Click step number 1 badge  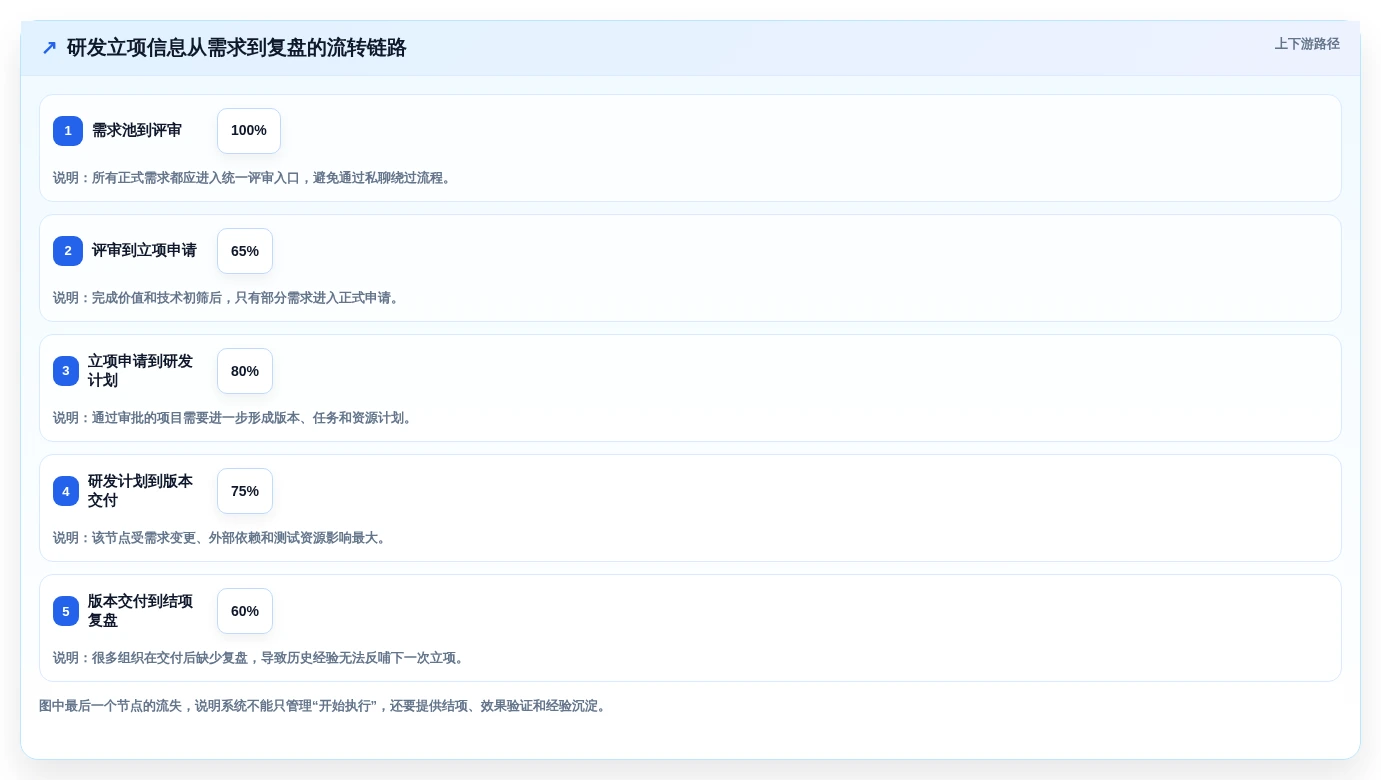pos(68,131)
